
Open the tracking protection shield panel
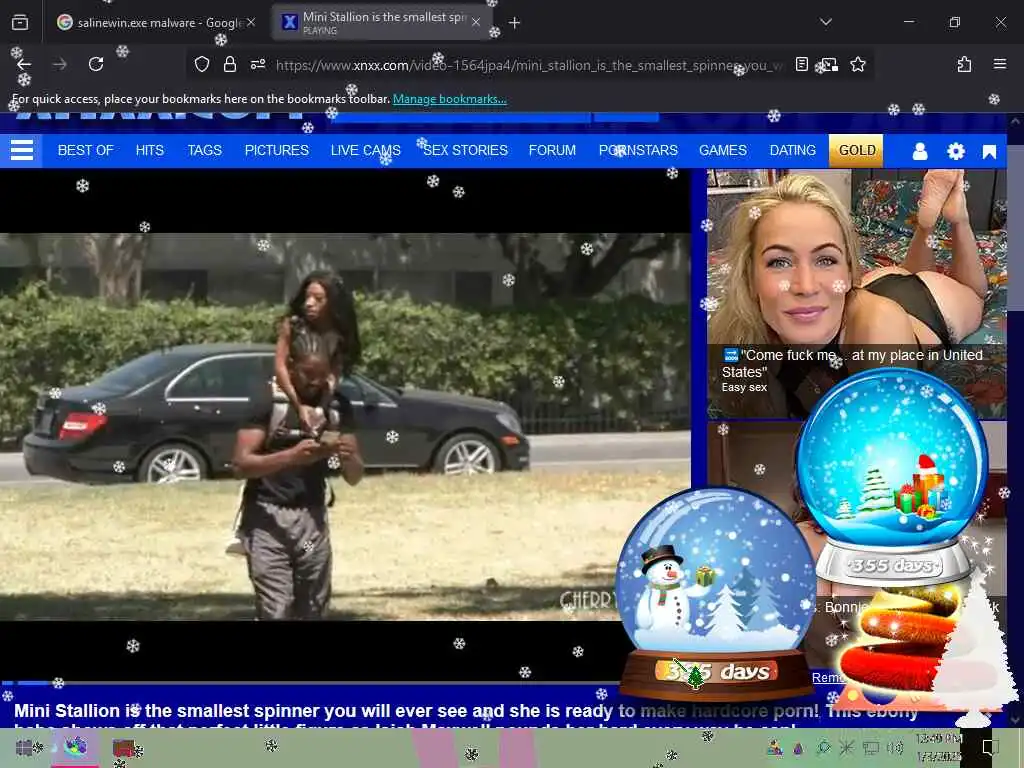coord(202,64)
